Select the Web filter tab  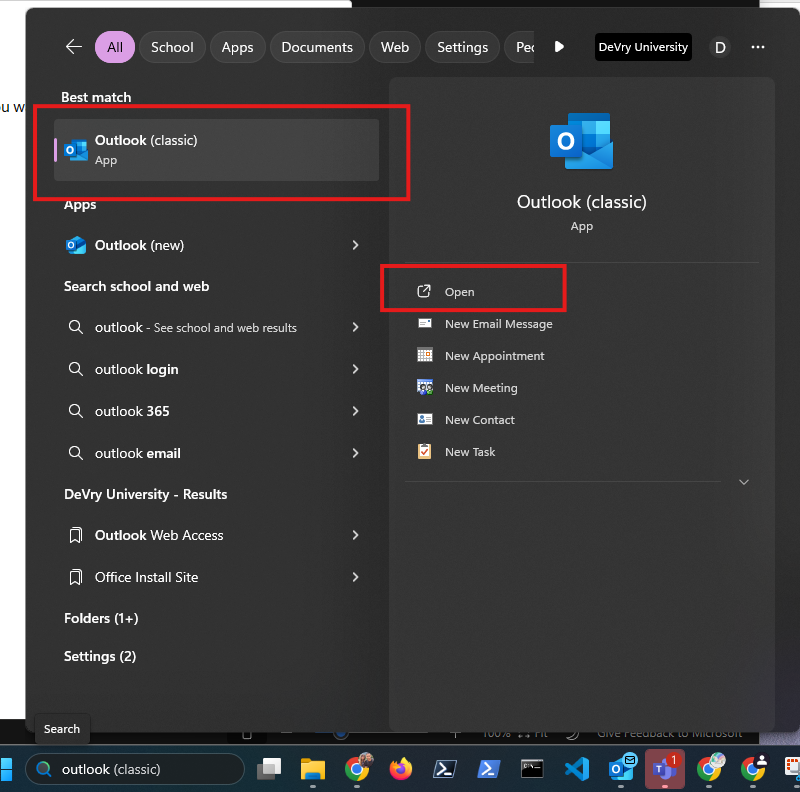[x=395, y=47]
